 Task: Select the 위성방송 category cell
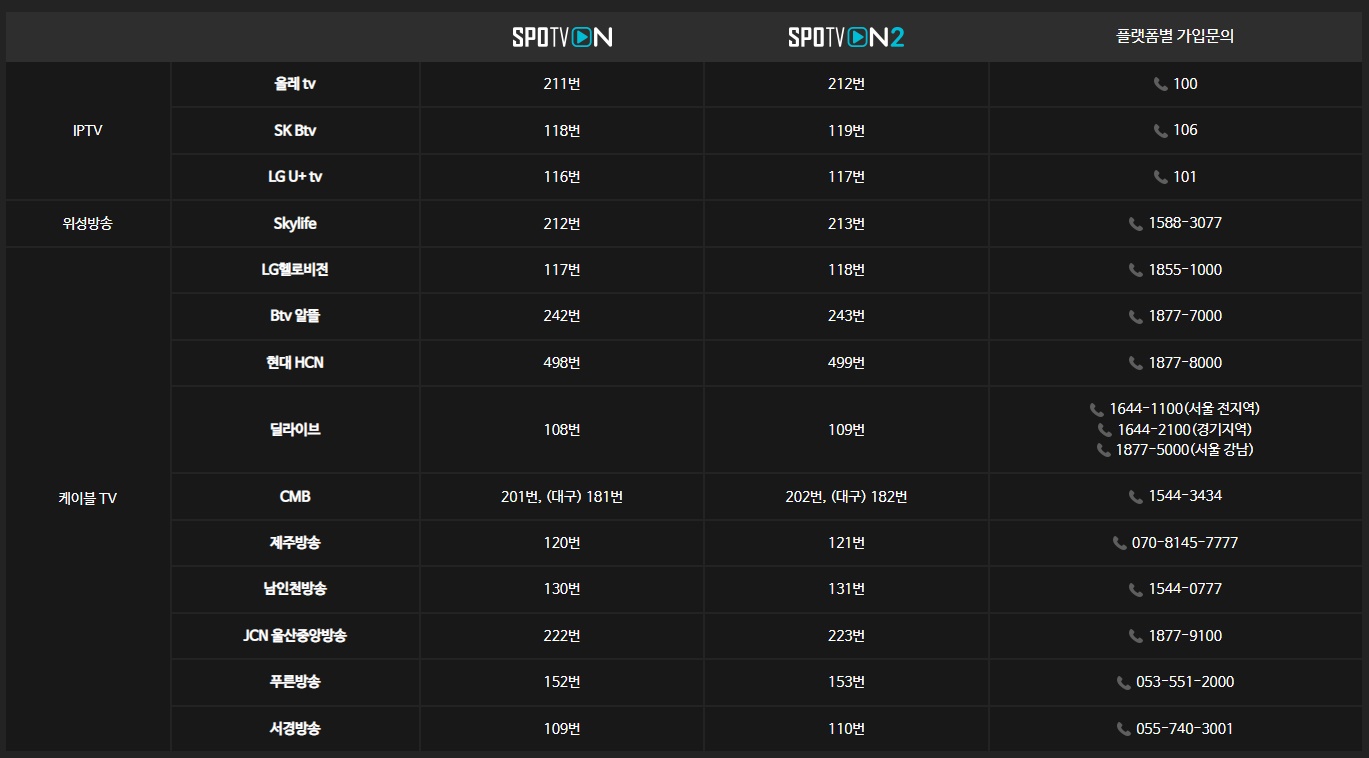[x=88, y=224]
